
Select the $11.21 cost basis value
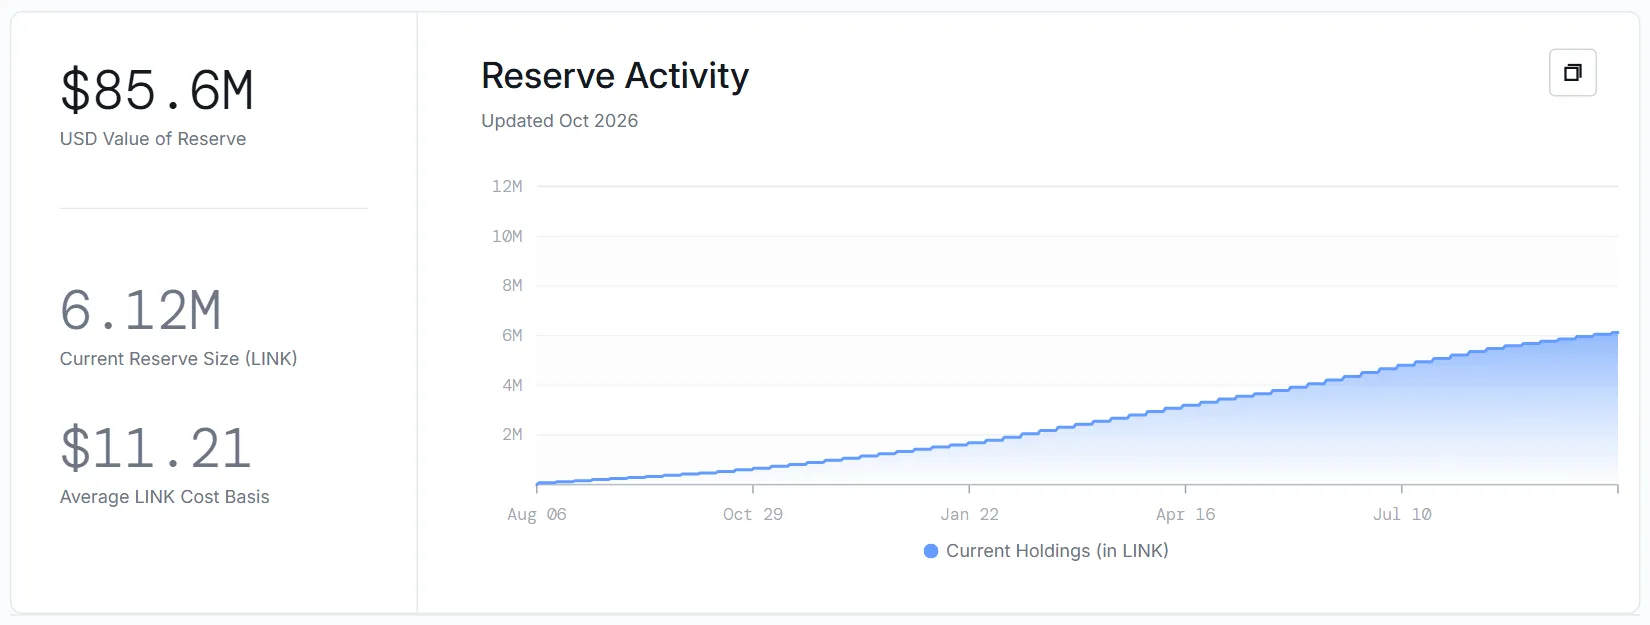(156, 448)
